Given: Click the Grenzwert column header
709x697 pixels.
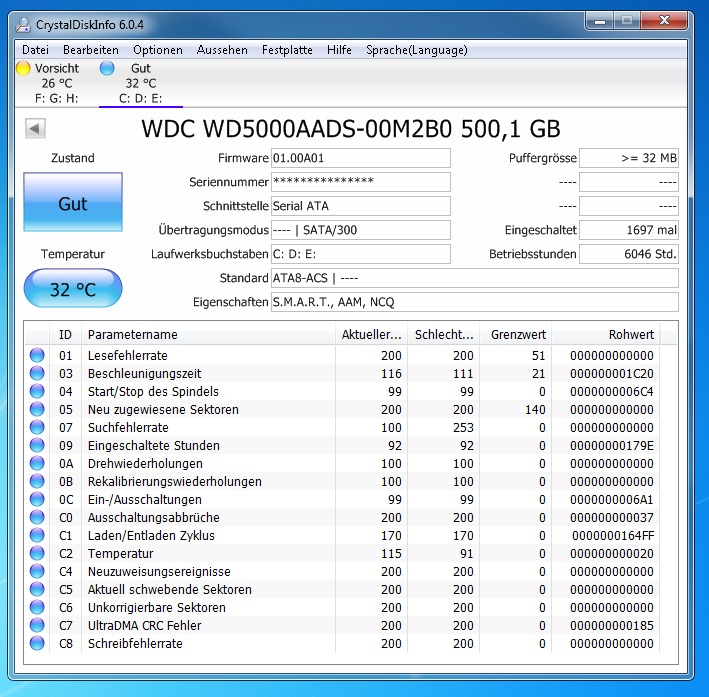Looking at the screenshot, I should pos(515,334).
